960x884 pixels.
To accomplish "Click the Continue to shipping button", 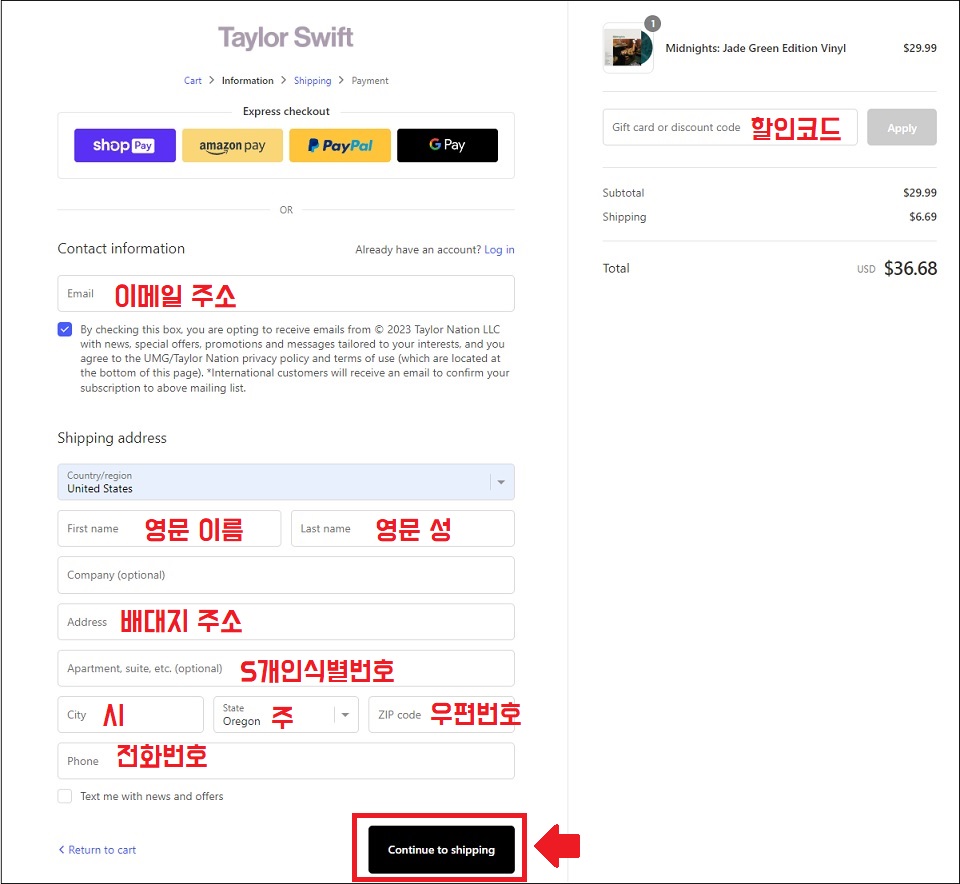I will click(441, 850).
